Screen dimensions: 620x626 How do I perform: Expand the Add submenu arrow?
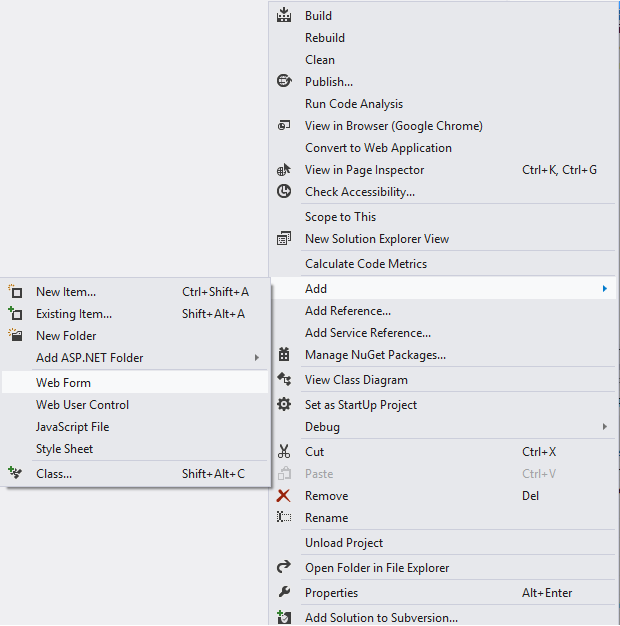tap(605, 288)
